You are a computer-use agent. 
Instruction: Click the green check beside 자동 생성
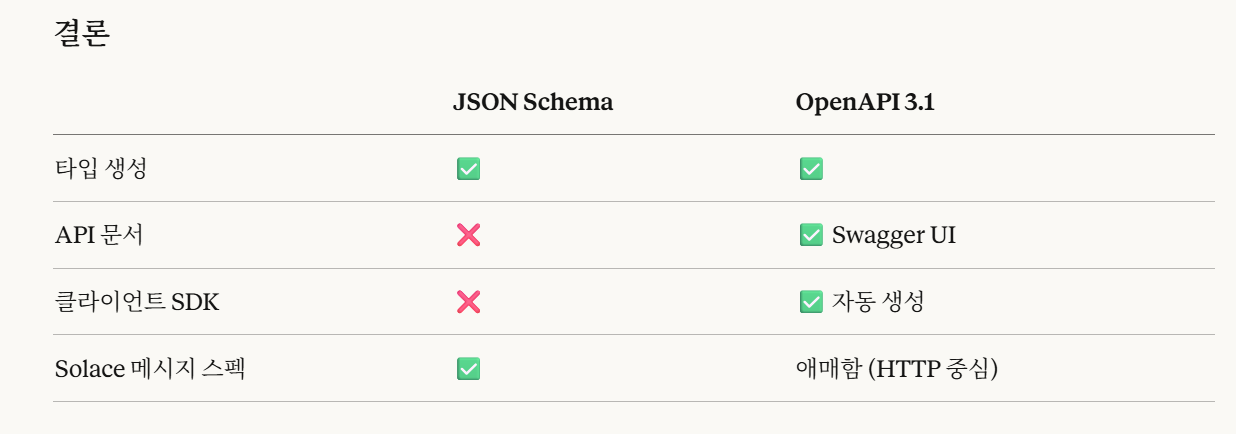(x=811, y=302)
